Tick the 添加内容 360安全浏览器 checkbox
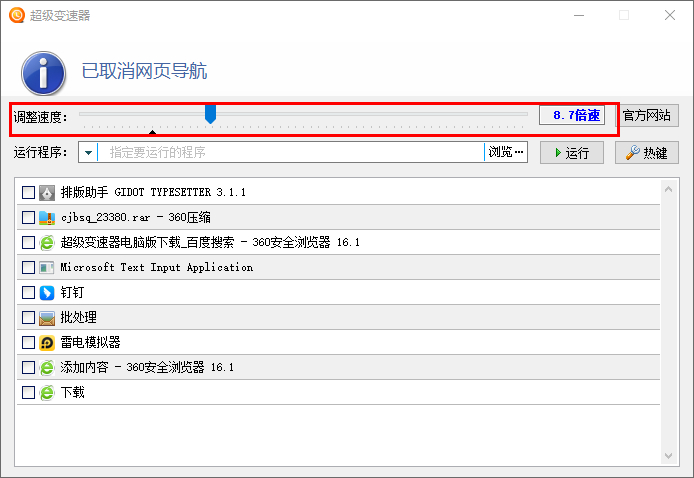This screenshot has height=478, width=694. [x=28, y=367]
